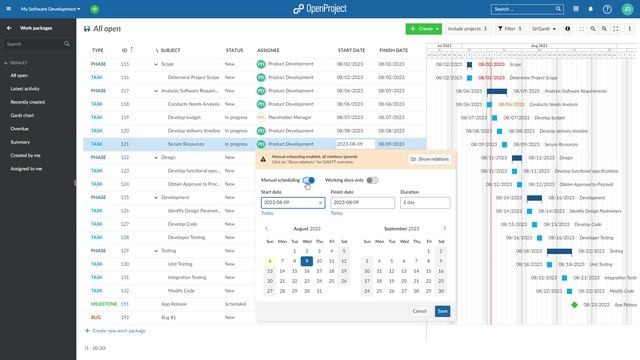Select Recently created in sidebar

(x=28, y=102)
